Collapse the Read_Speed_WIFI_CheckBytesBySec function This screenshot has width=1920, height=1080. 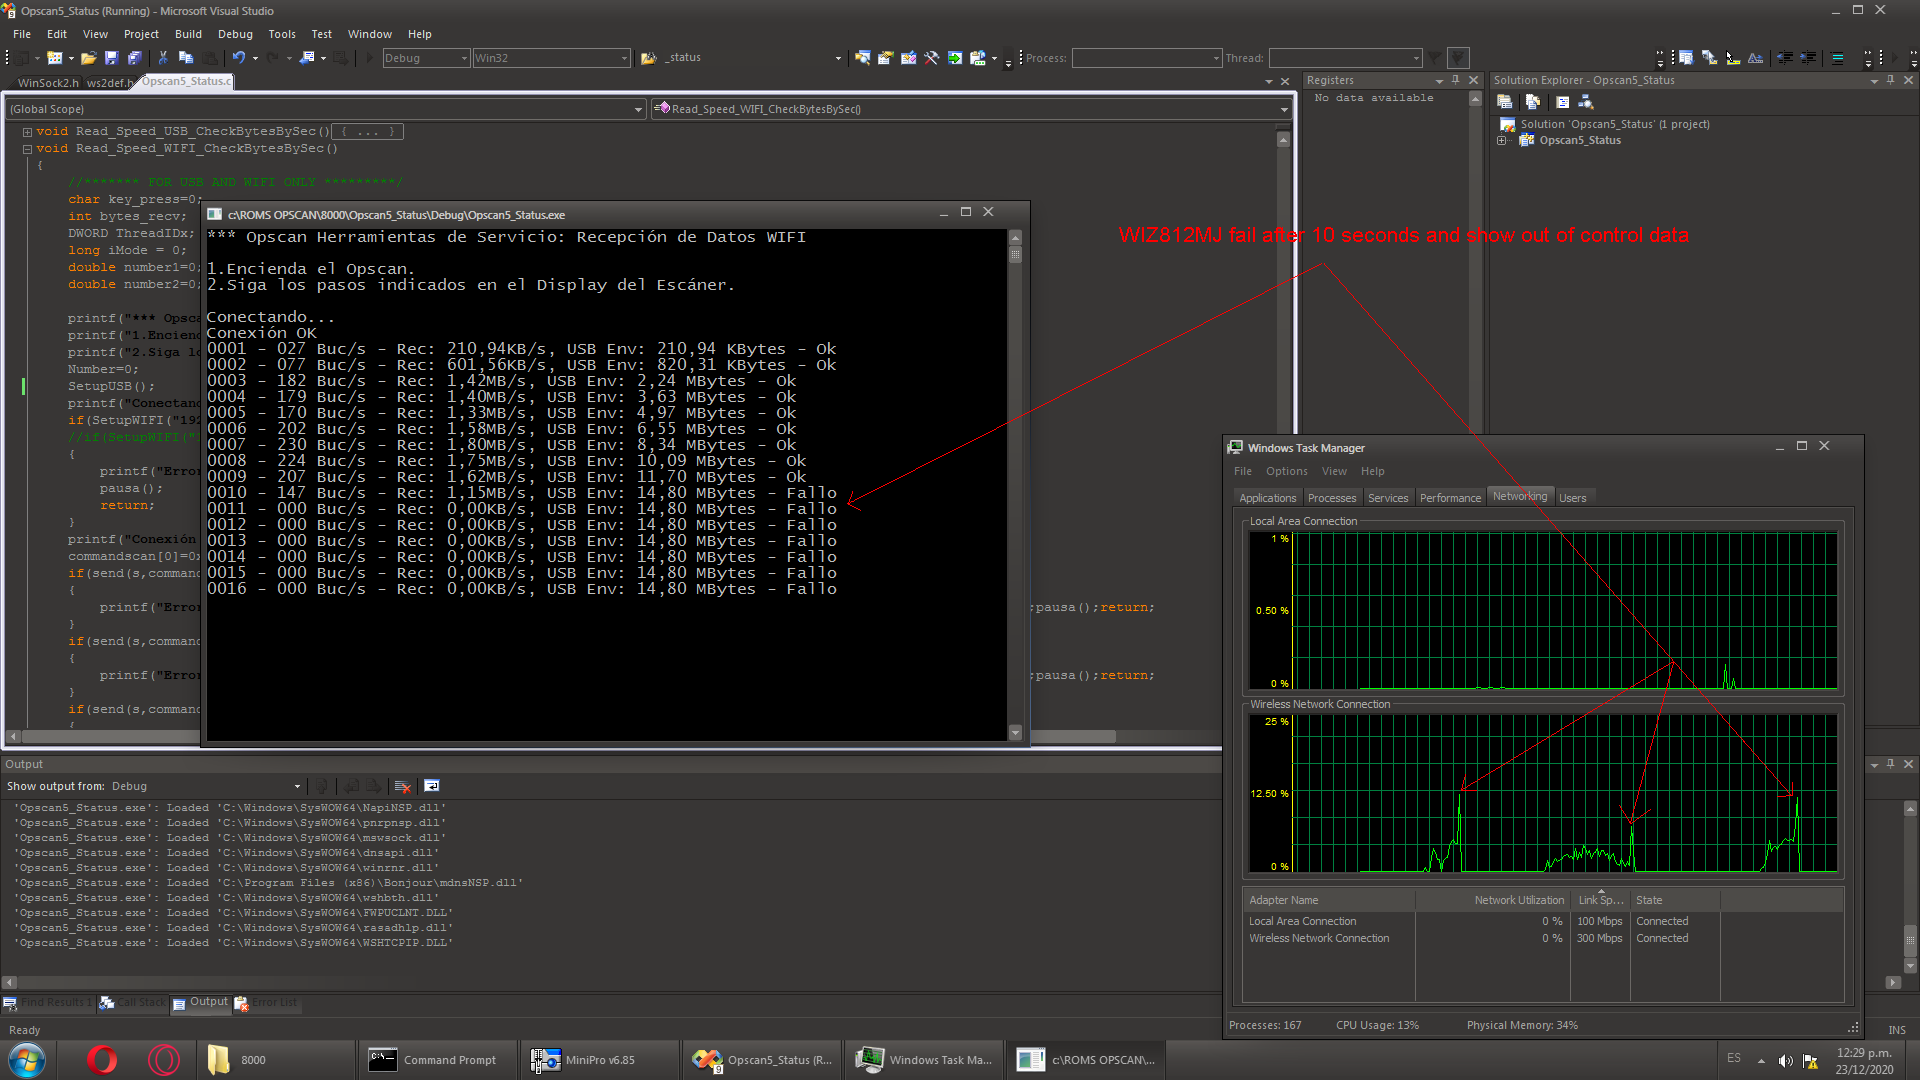pos(28,149)
